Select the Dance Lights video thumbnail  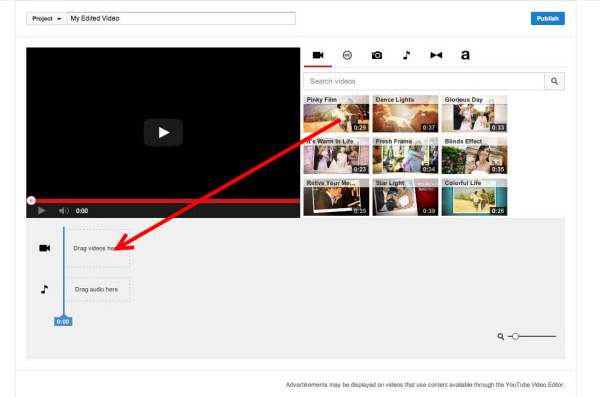point(405,114)
